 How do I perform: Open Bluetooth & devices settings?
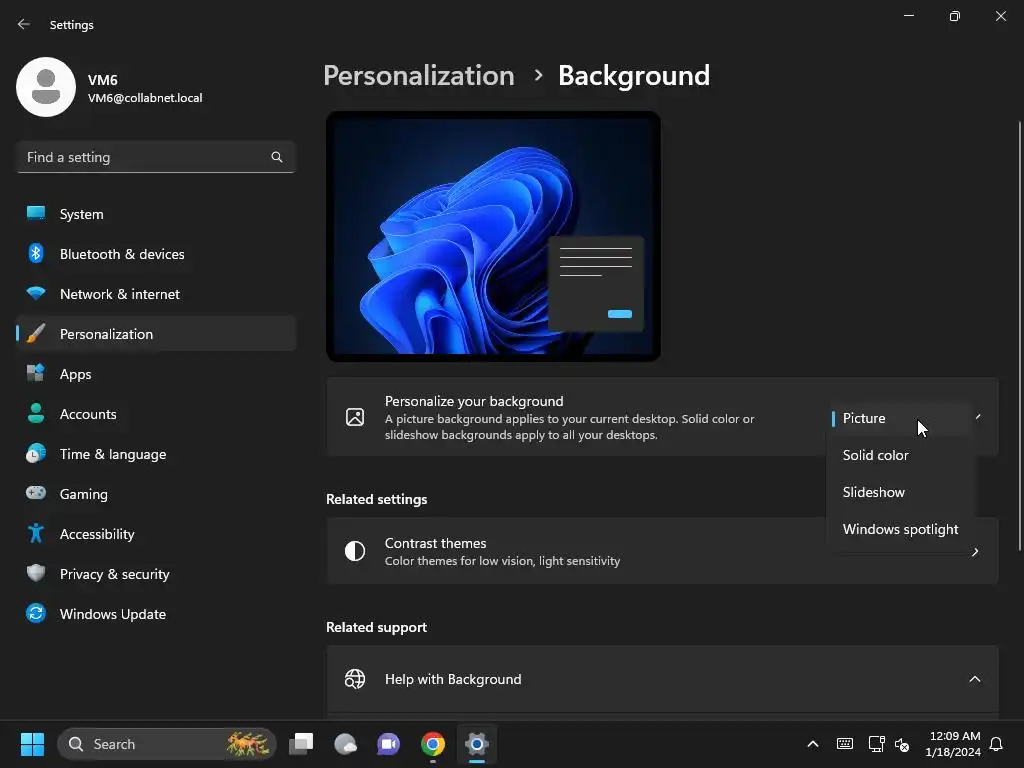(155, 254)
